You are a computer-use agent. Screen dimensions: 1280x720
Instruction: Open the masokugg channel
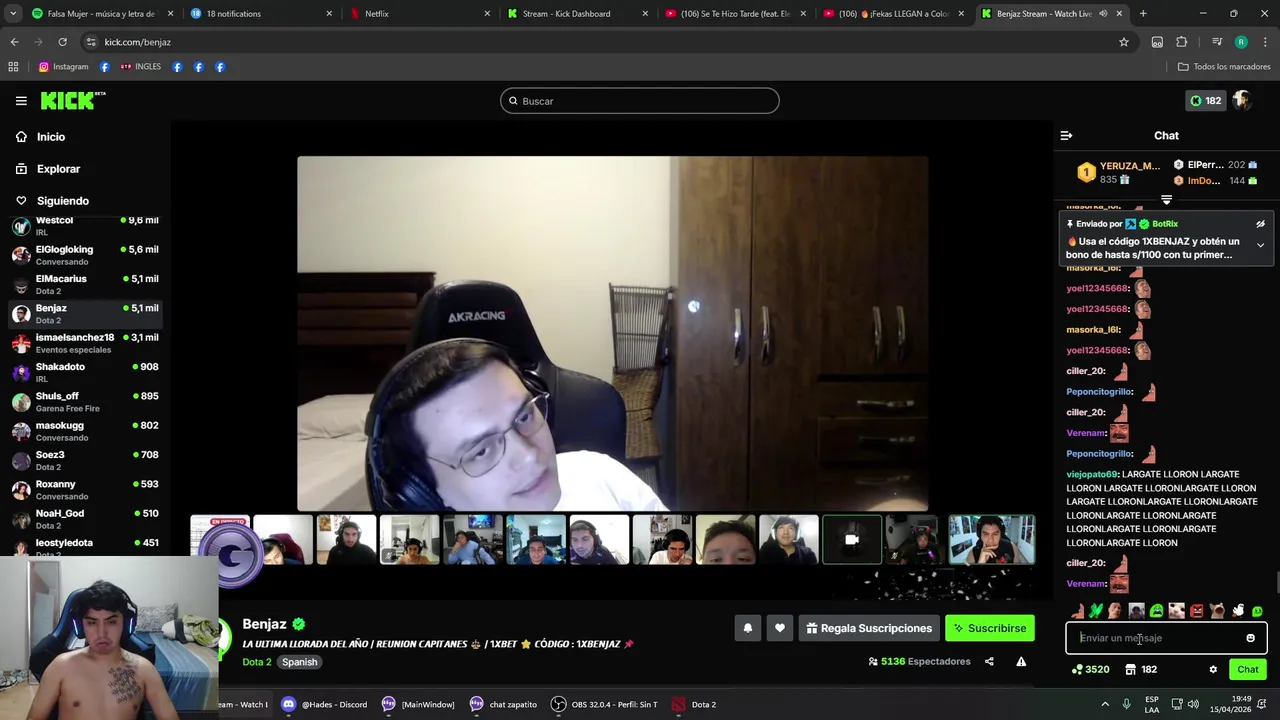tap(85, 431)
